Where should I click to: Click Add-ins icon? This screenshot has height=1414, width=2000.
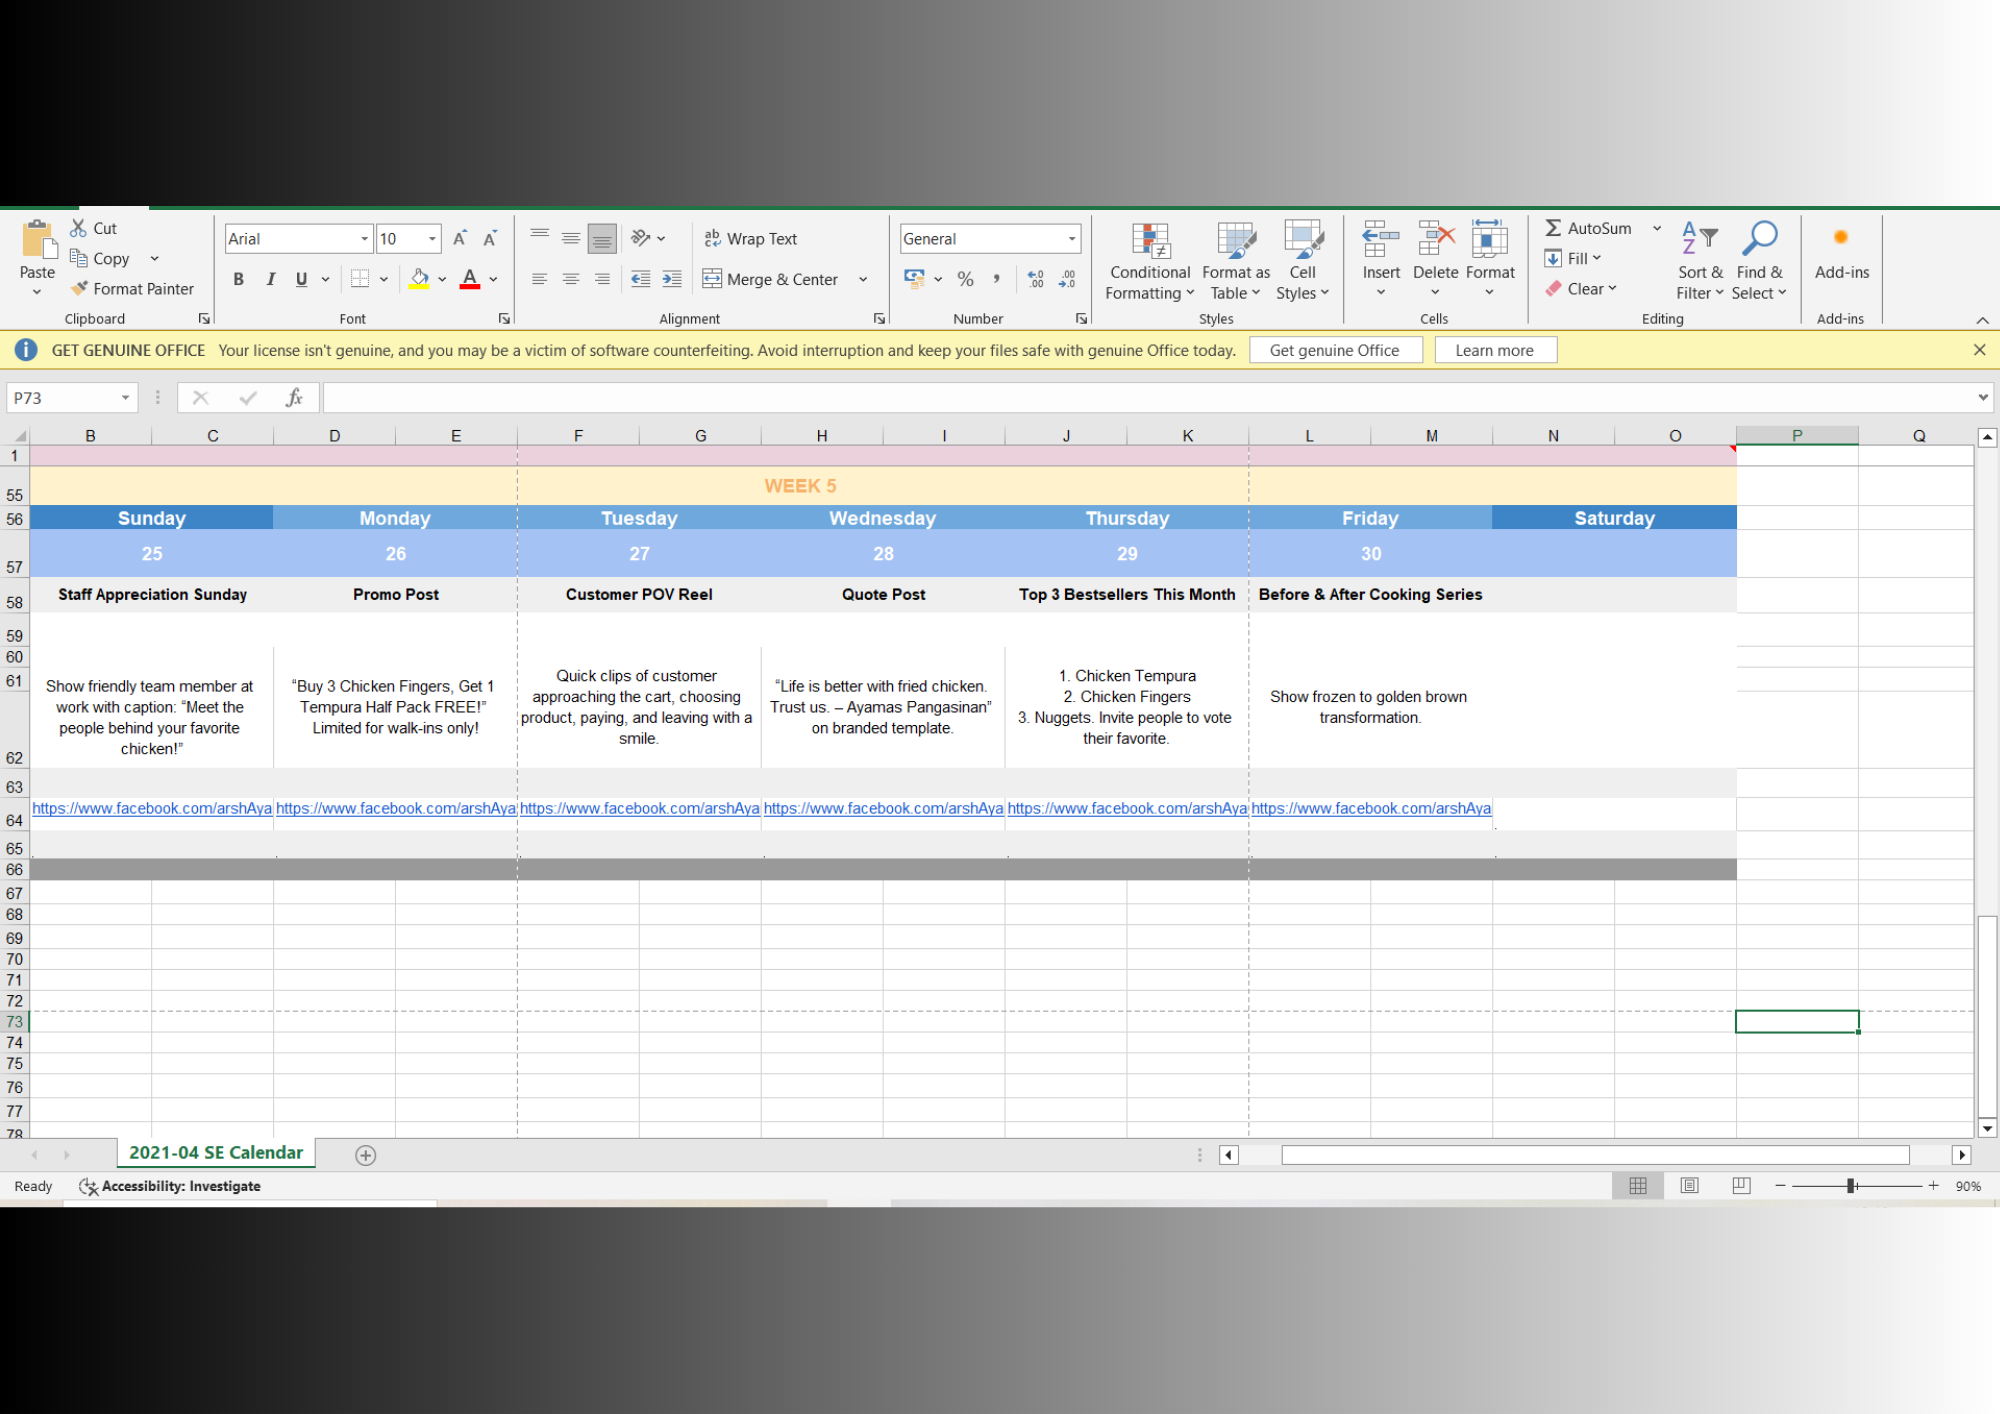click(1841, 238)
